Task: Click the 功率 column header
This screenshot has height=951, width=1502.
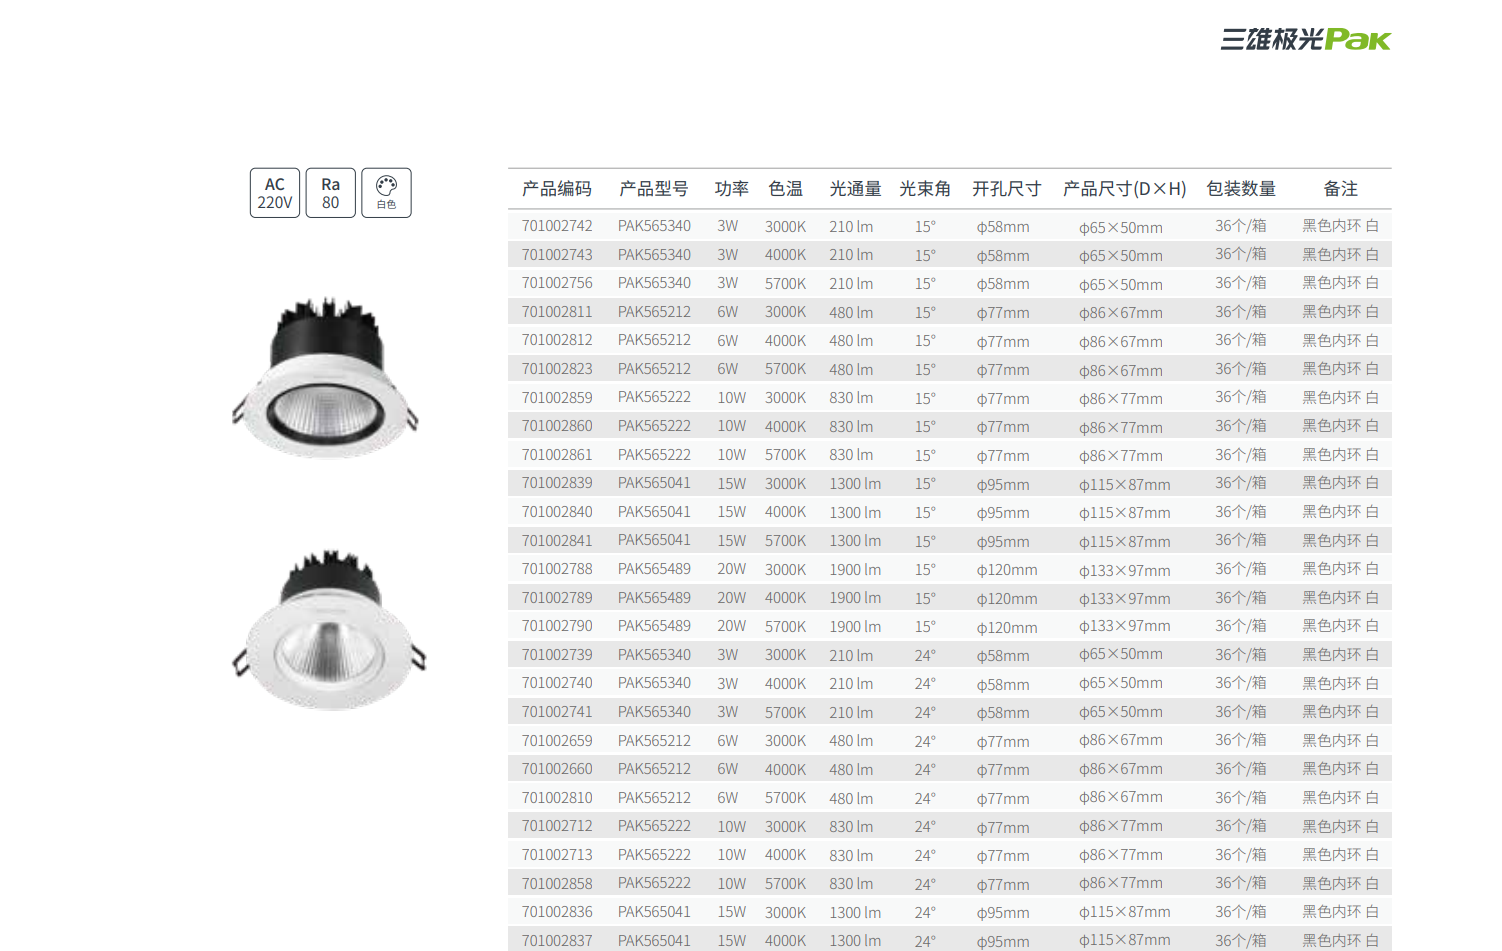Action: (x=731, y=189)
